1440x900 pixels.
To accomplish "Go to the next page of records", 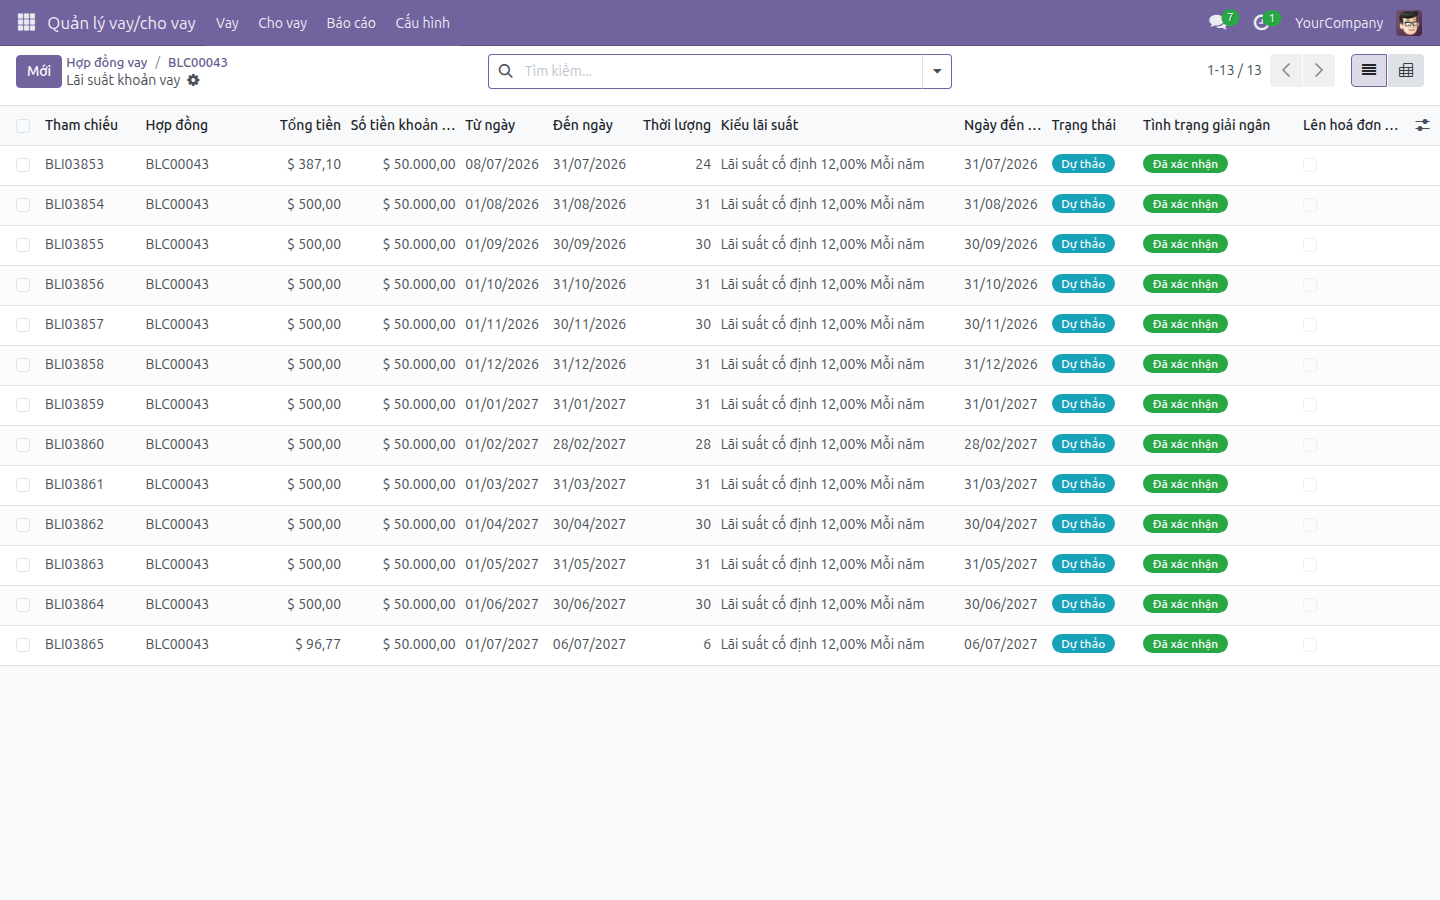I will [1319, 70].
